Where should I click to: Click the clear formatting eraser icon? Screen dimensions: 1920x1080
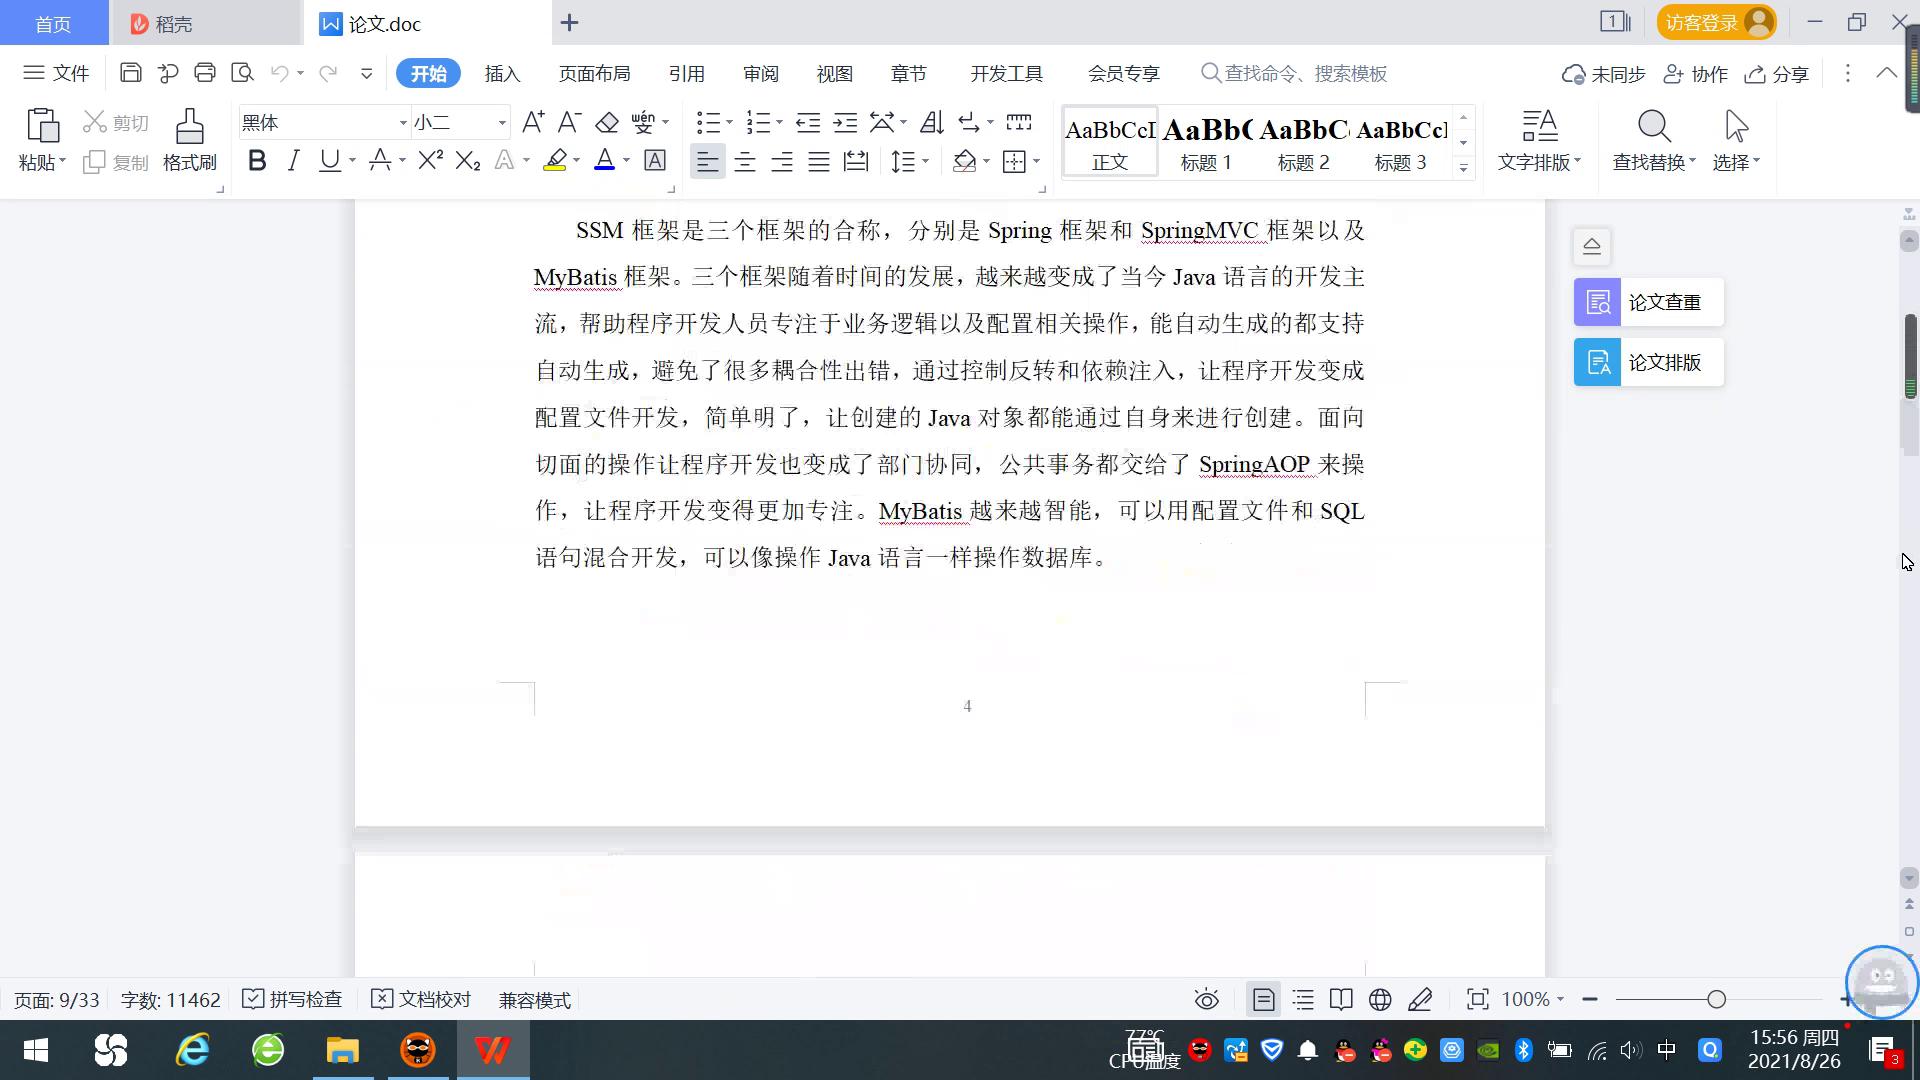click(x=606, y=123)
